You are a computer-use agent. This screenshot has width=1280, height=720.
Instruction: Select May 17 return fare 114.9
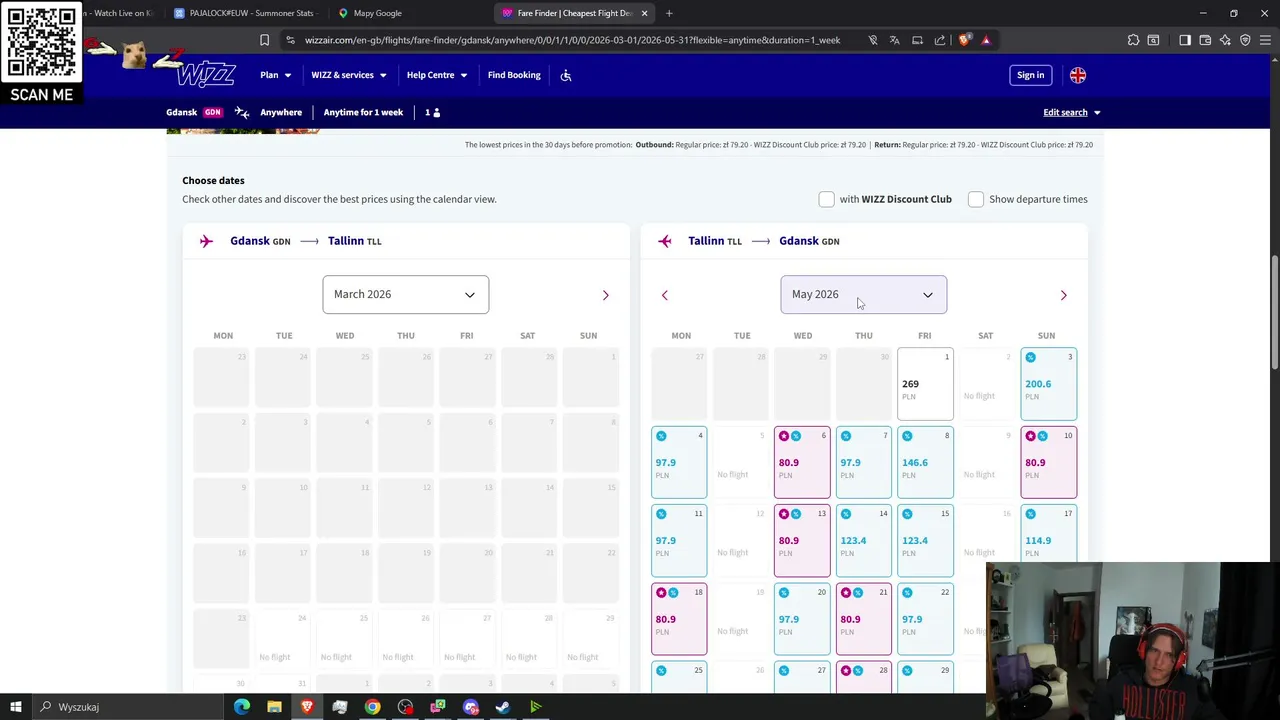[1049, 535]
